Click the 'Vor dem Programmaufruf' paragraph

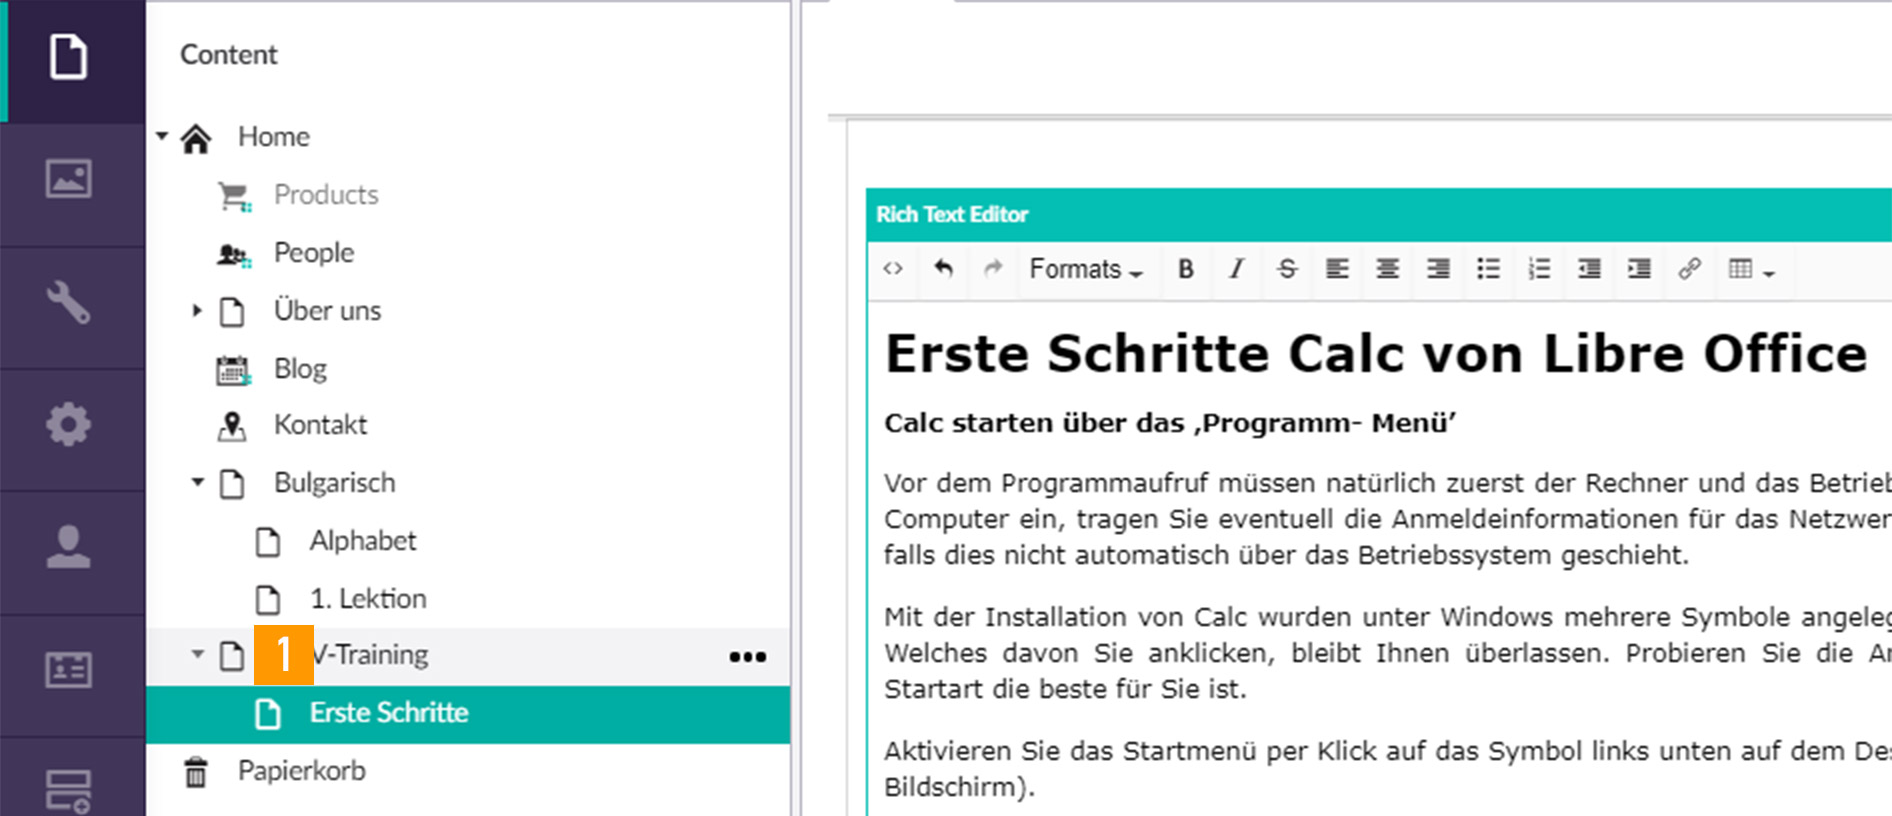(1388, 519)
